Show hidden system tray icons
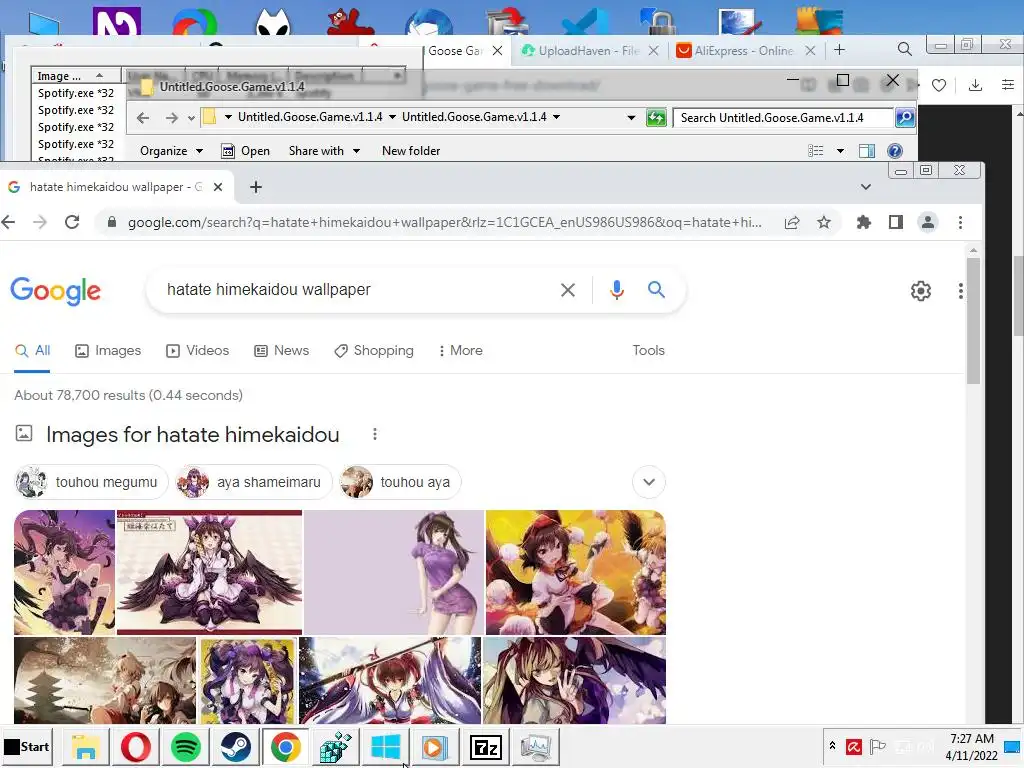The image size is (1024, 768). pyautogui.click(x=832, y=745)
